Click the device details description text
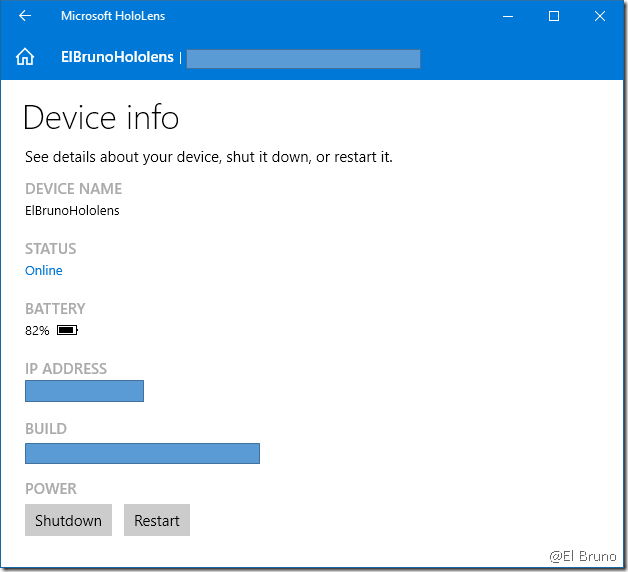 [208, 157]
